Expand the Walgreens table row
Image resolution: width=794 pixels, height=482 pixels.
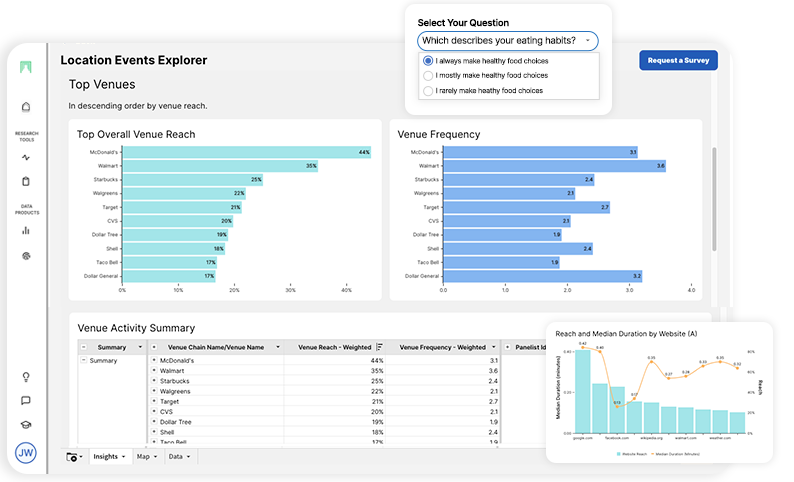coord(154,391)
